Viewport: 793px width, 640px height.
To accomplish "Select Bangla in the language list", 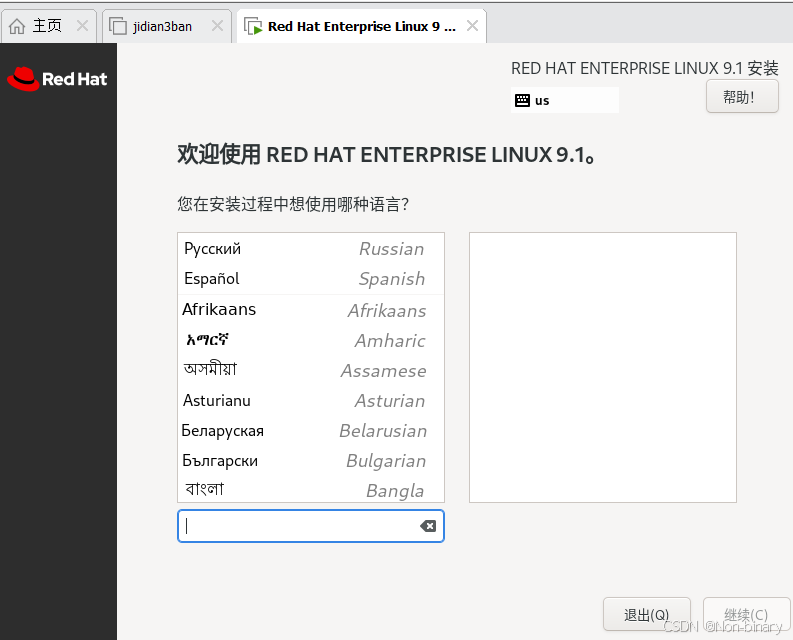I will pyautogui.click(x=311, y=489).
